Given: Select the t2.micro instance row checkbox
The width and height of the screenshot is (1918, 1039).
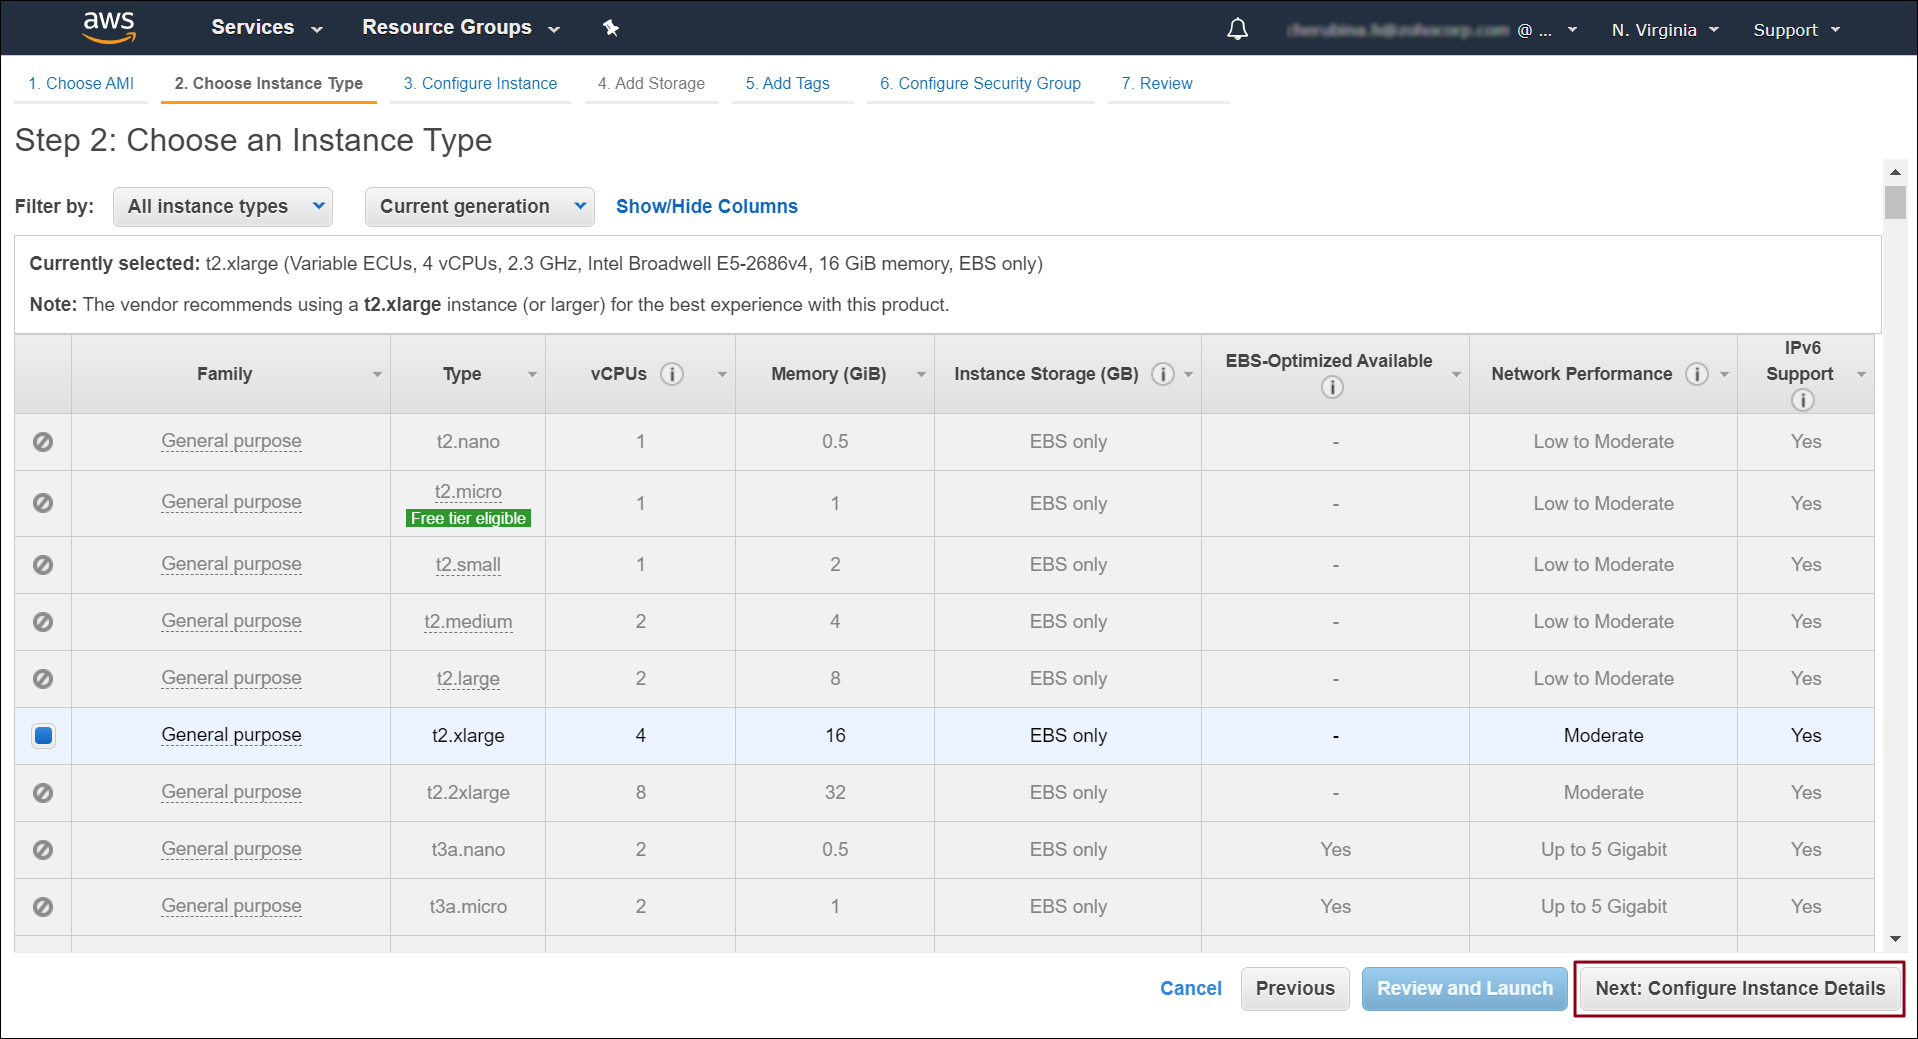Looking at the screenshot, I should click(x=43, y=503).
